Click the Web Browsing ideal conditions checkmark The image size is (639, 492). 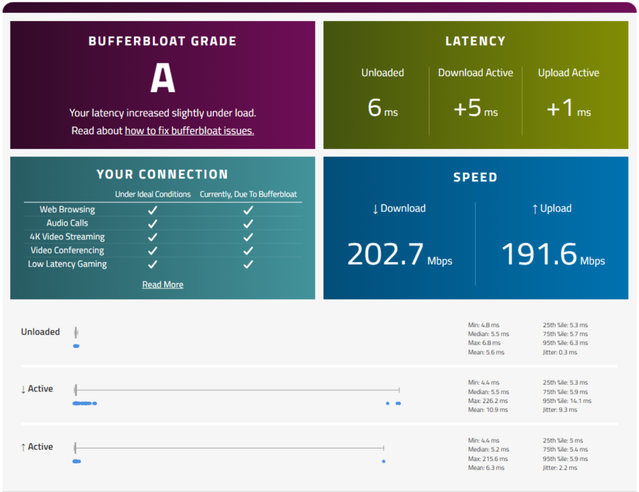point(152,211)
